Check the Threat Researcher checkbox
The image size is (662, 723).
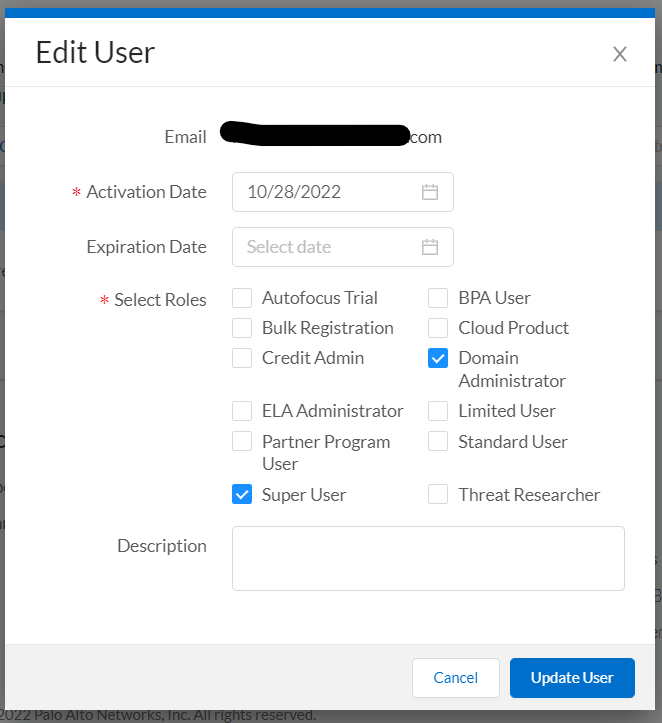tap(438, 494)
